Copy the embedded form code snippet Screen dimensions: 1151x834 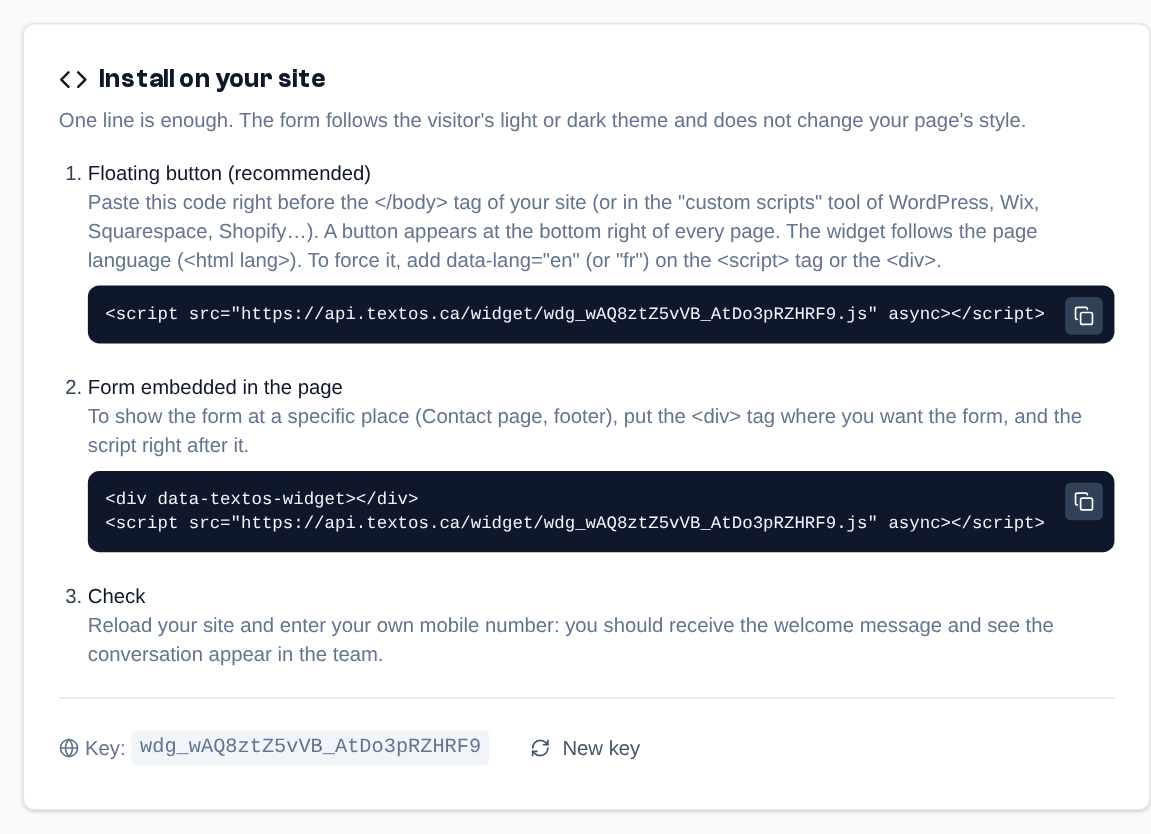coord(1083,501)
